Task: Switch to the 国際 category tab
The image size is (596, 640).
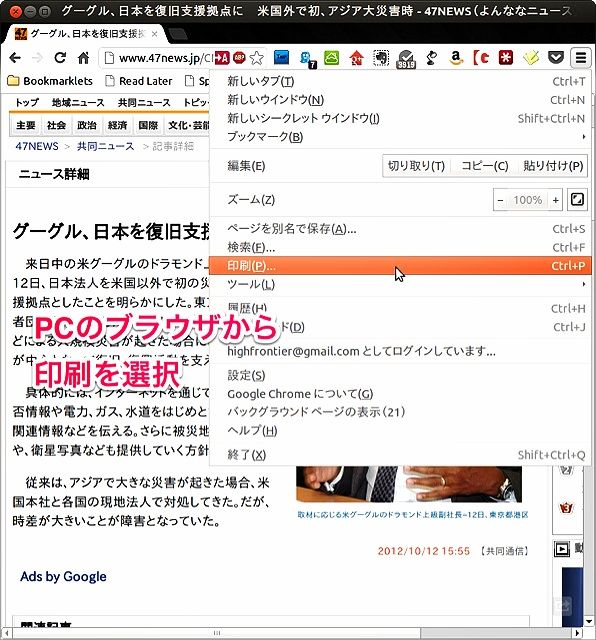Action: coord(148,125)
